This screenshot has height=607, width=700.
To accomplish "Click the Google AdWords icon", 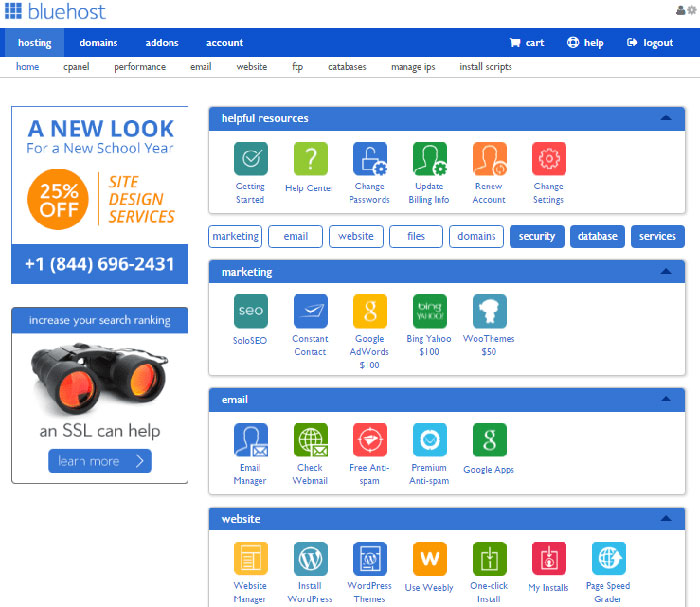I will tap(370, 311).
